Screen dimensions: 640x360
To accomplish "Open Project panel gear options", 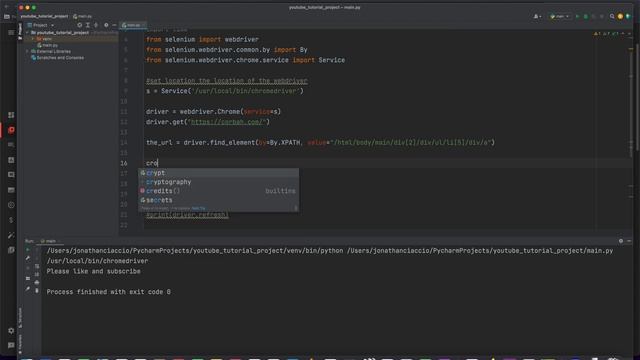I will point(106,25).
